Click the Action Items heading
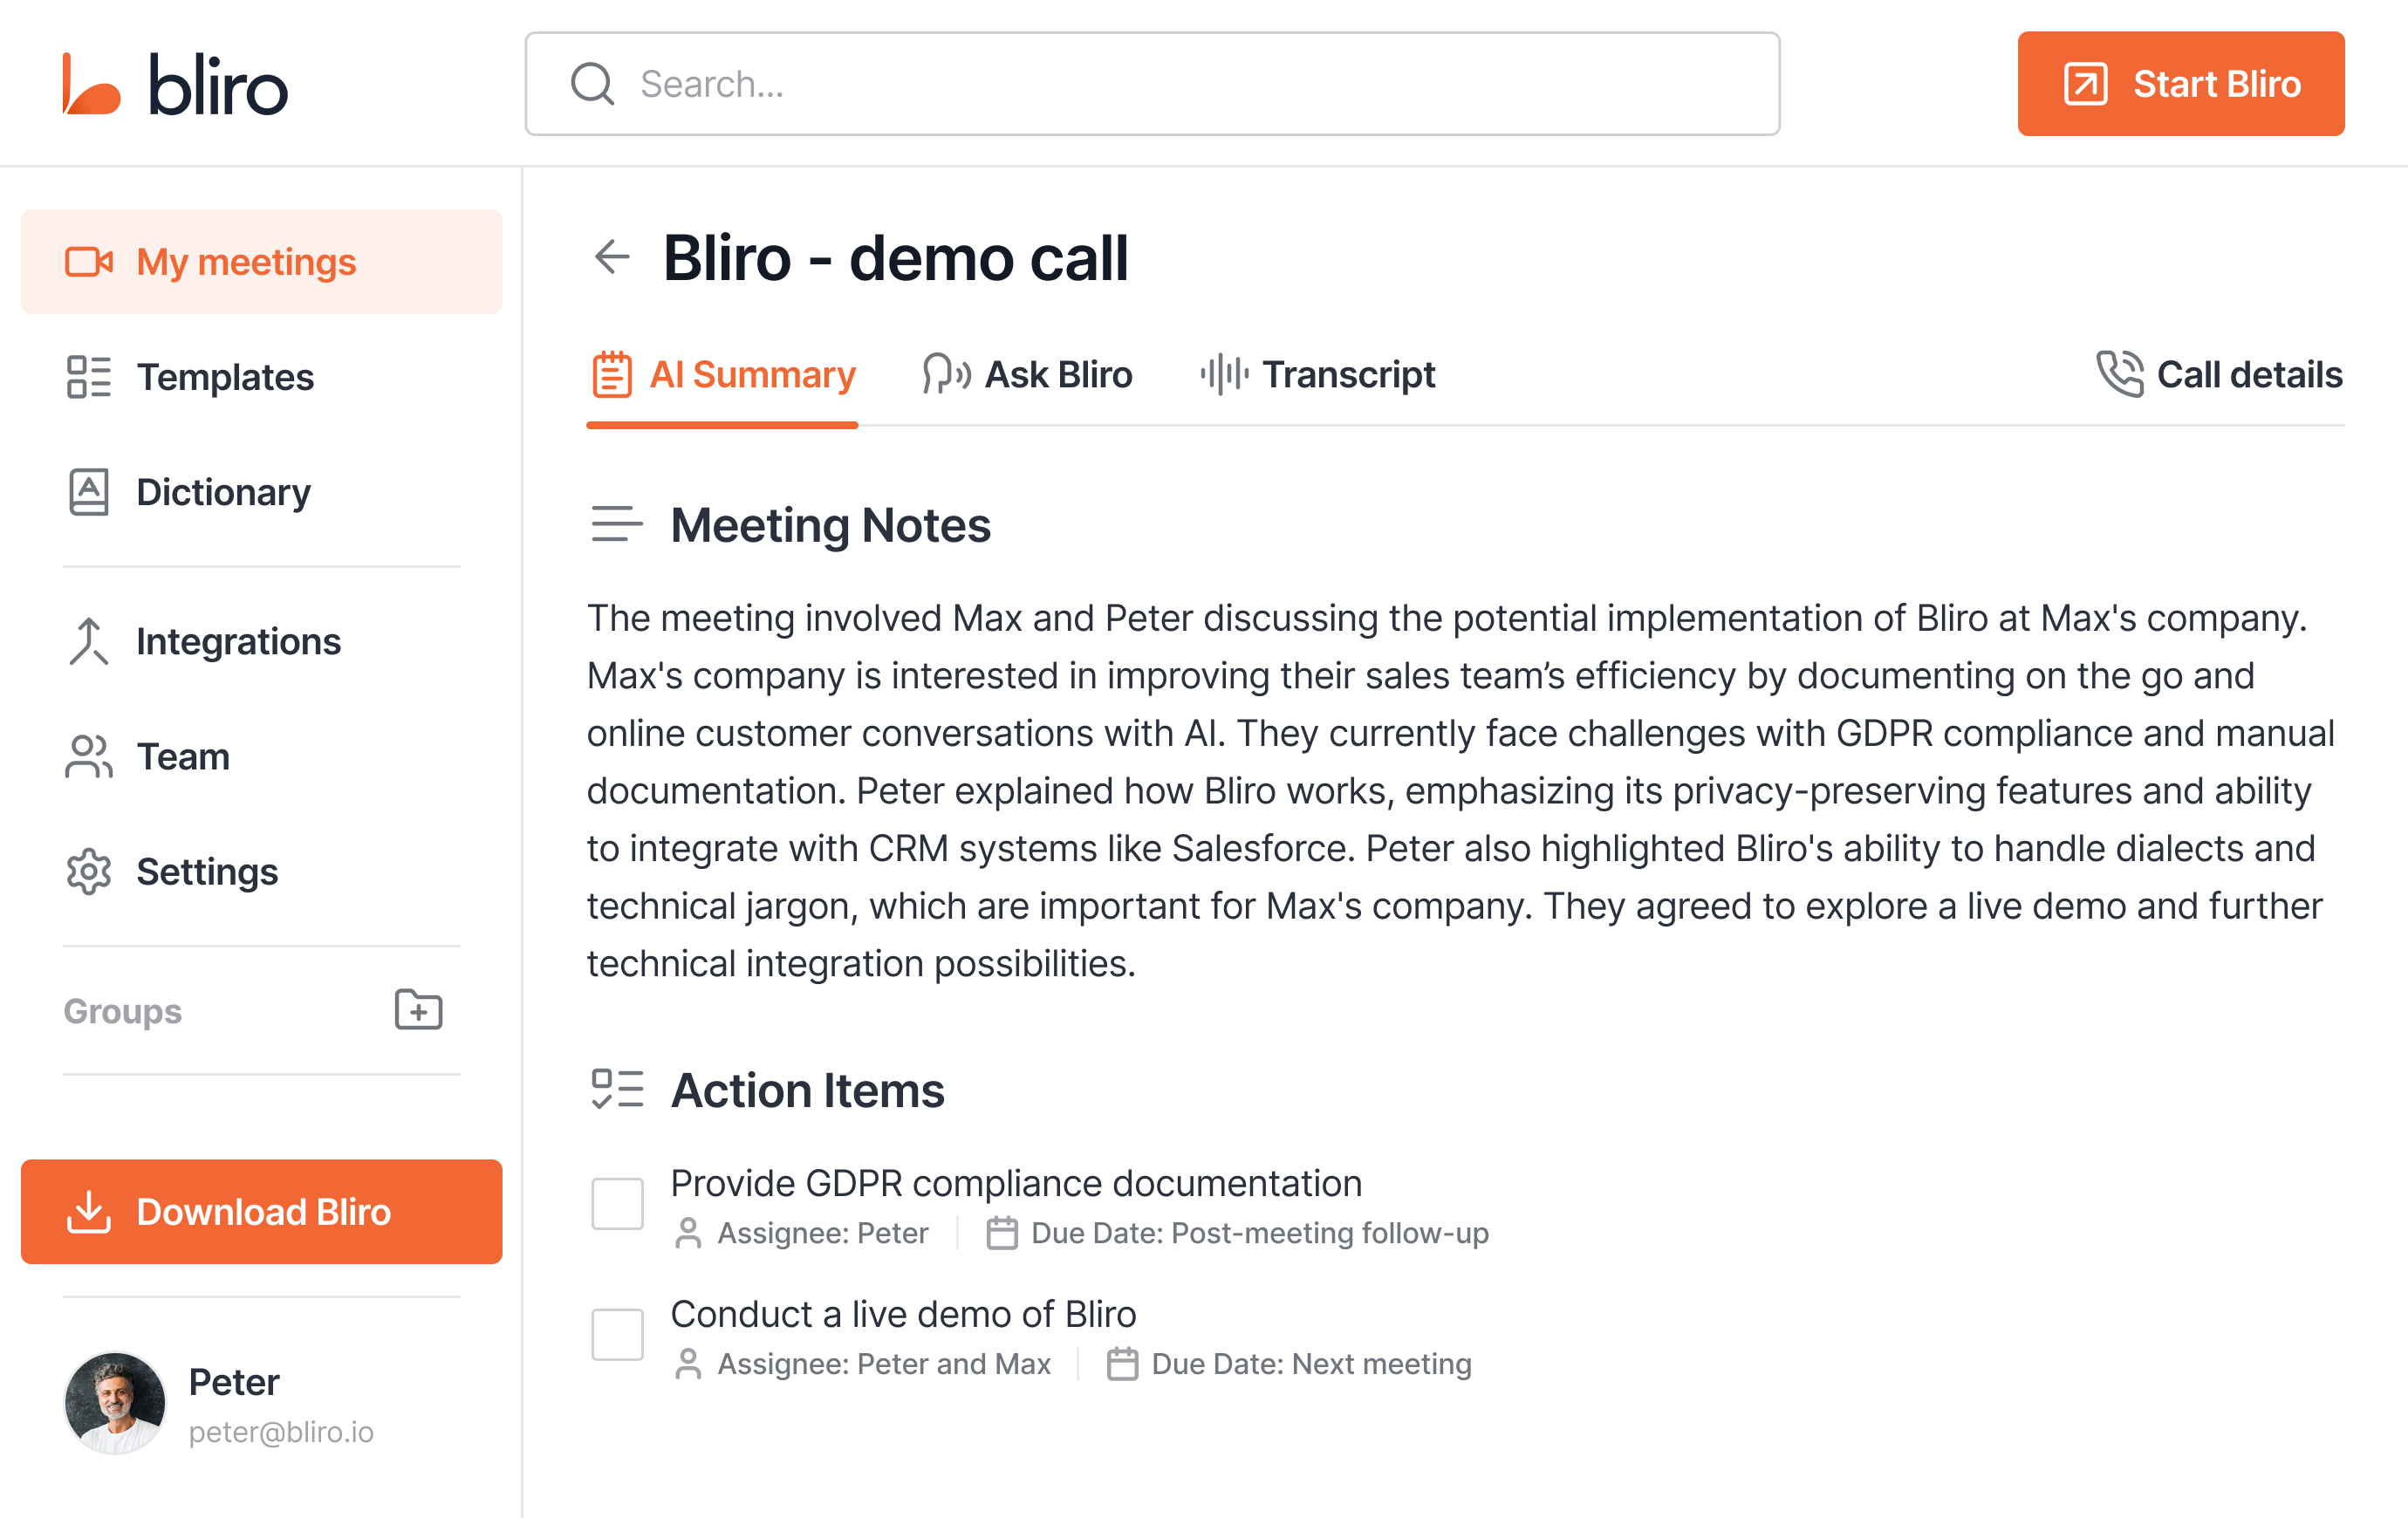Image resolution: width=2408 pixels, height=1518 pixels. pos(807,1090)
